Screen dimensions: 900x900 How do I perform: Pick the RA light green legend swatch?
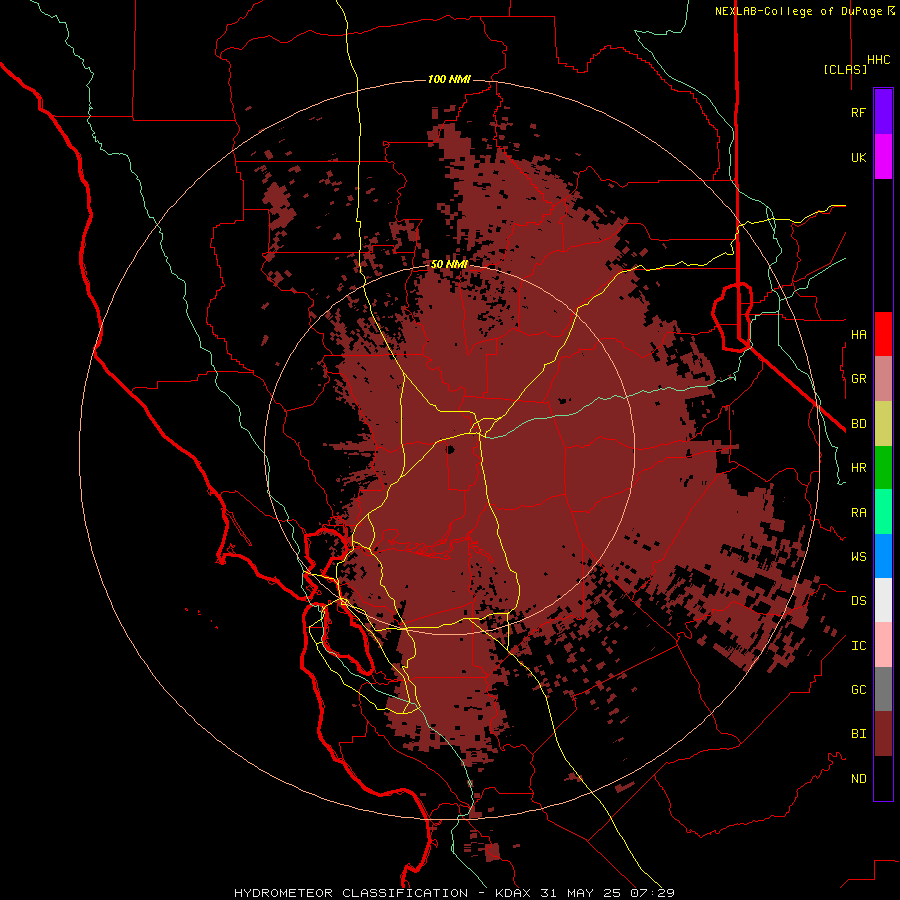pyautogui.click(x=883, y=512)
